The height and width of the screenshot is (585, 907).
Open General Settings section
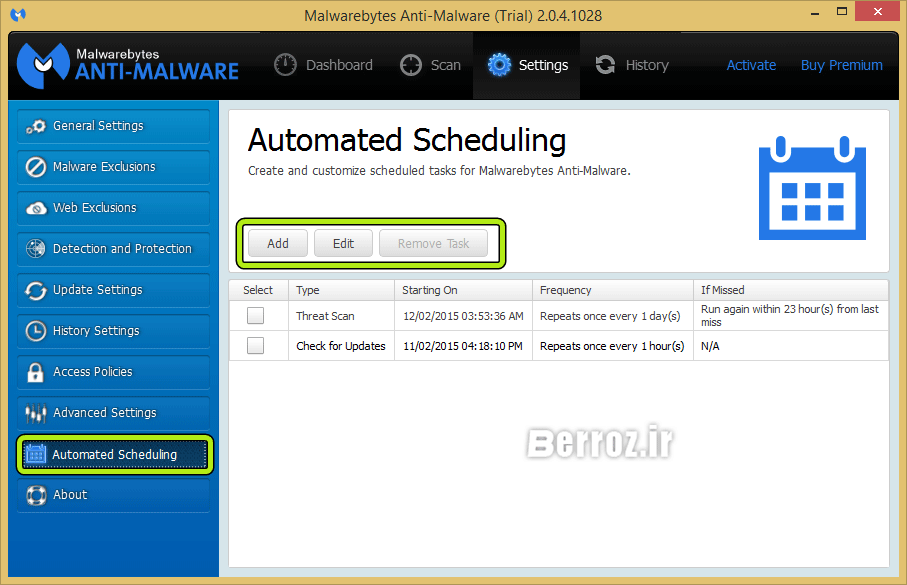(x=113, y=126)
